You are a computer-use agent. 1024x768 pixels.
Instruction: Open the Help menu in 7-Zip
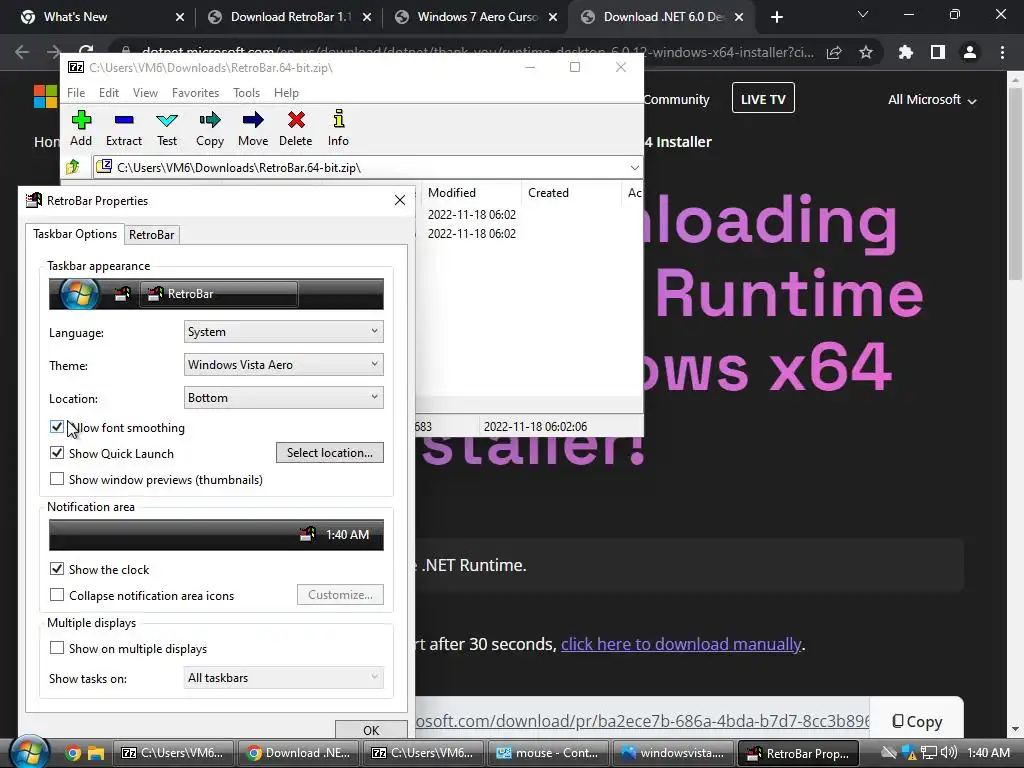pos(286,93)
